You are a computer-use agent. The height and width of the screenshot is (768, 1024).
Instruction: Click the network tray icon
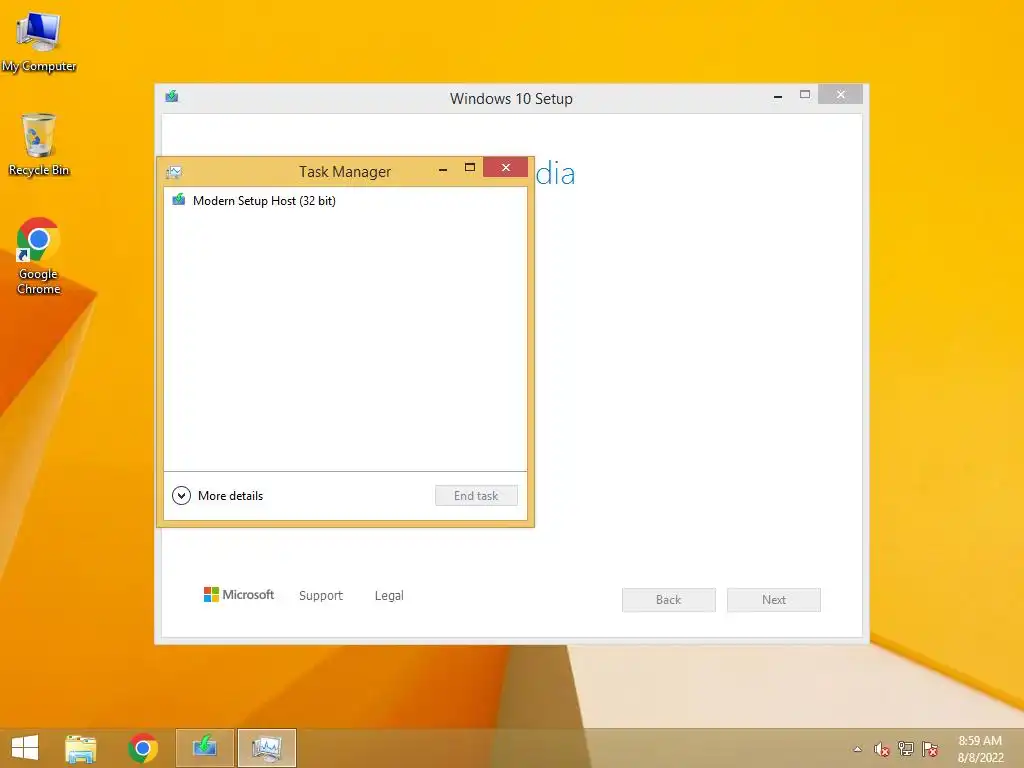[x=906, y=749]
